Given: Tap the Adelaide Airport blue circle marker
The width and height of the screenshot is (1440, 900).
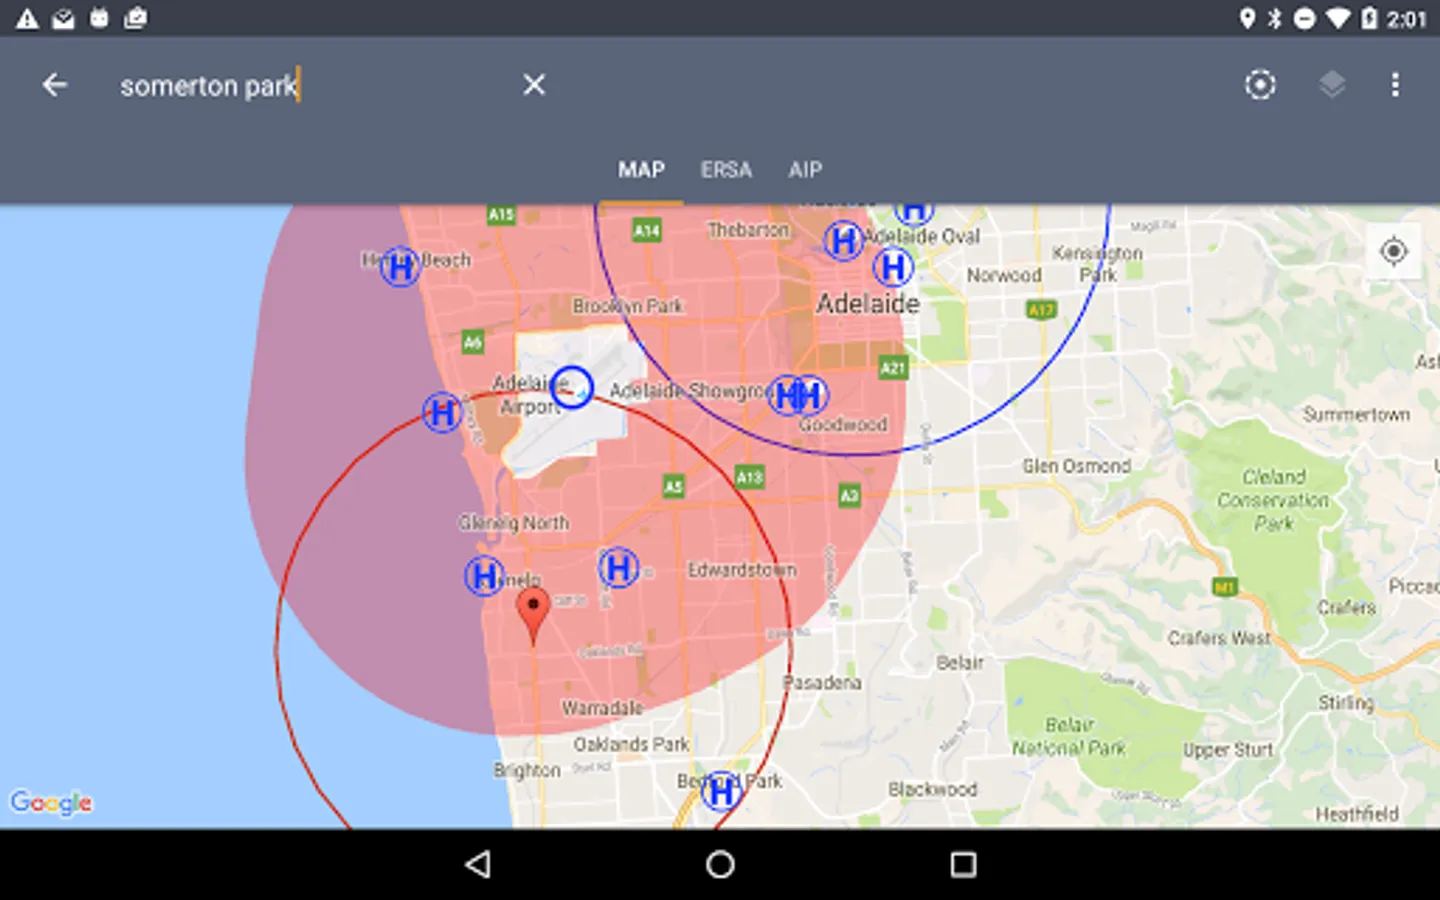Looking at the screenshot, I should [x=572, y=386].
